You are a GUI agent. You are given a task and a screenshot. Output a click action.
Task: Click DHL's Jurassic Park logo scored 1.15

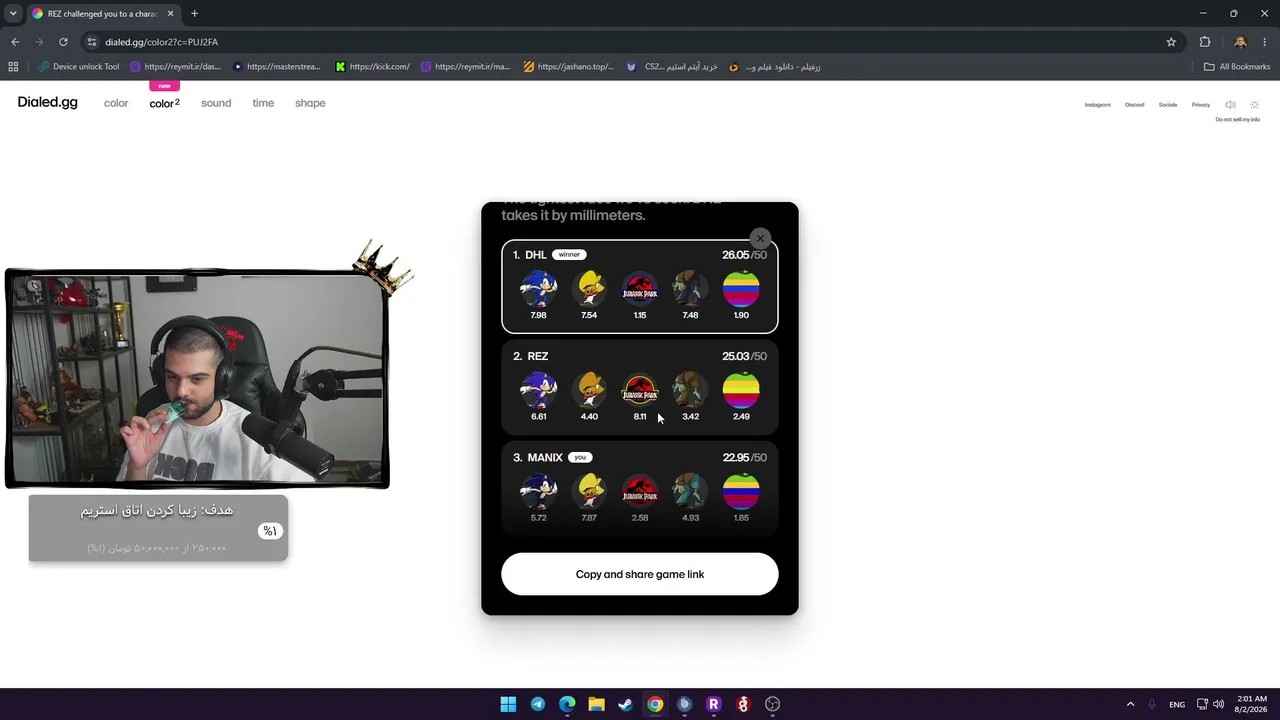(x=640, y=289)
